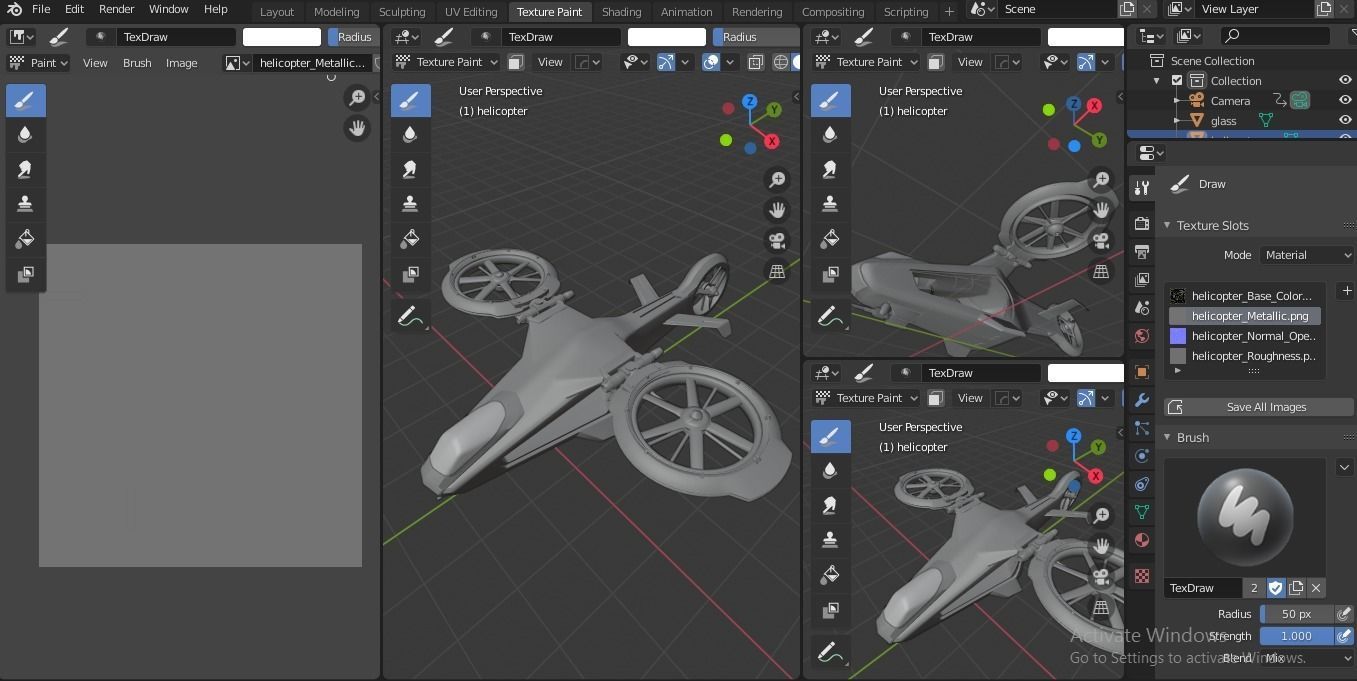Open the Brush menu in image editor
1357x681 pixels.
click(x=137, y=63)
